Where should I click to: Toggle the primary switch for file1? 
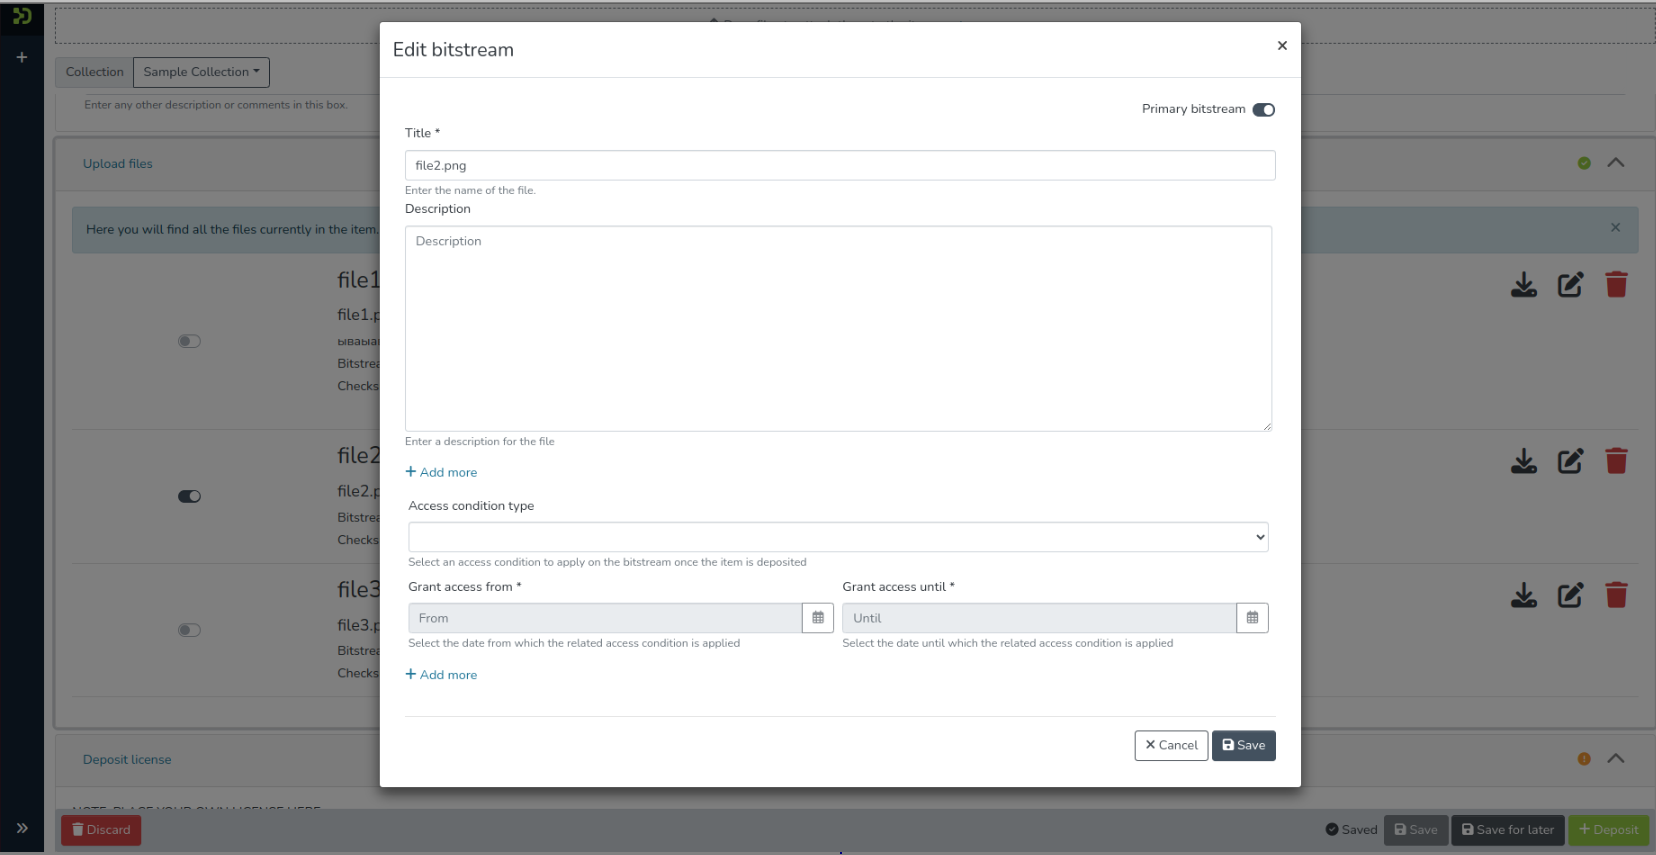pos(189,341)
